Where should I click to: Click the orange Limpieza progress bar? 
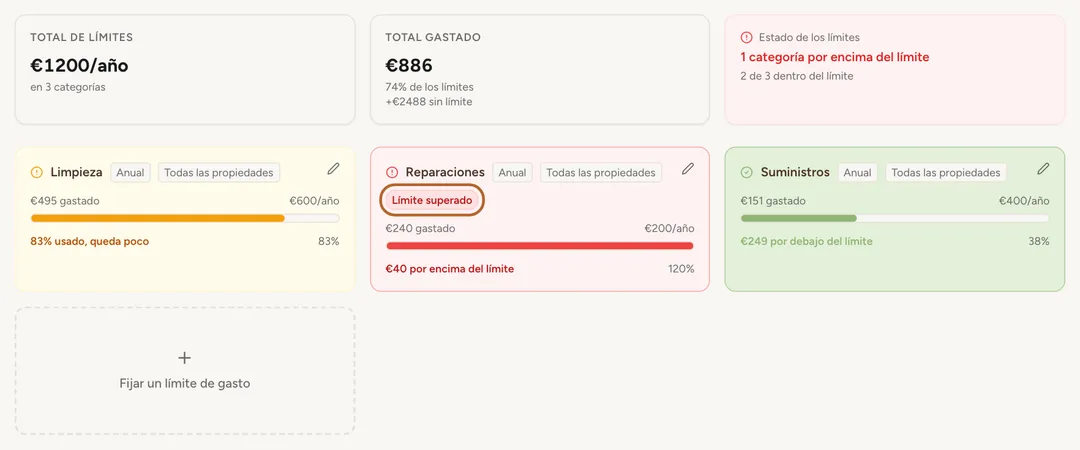coord(185,218)
